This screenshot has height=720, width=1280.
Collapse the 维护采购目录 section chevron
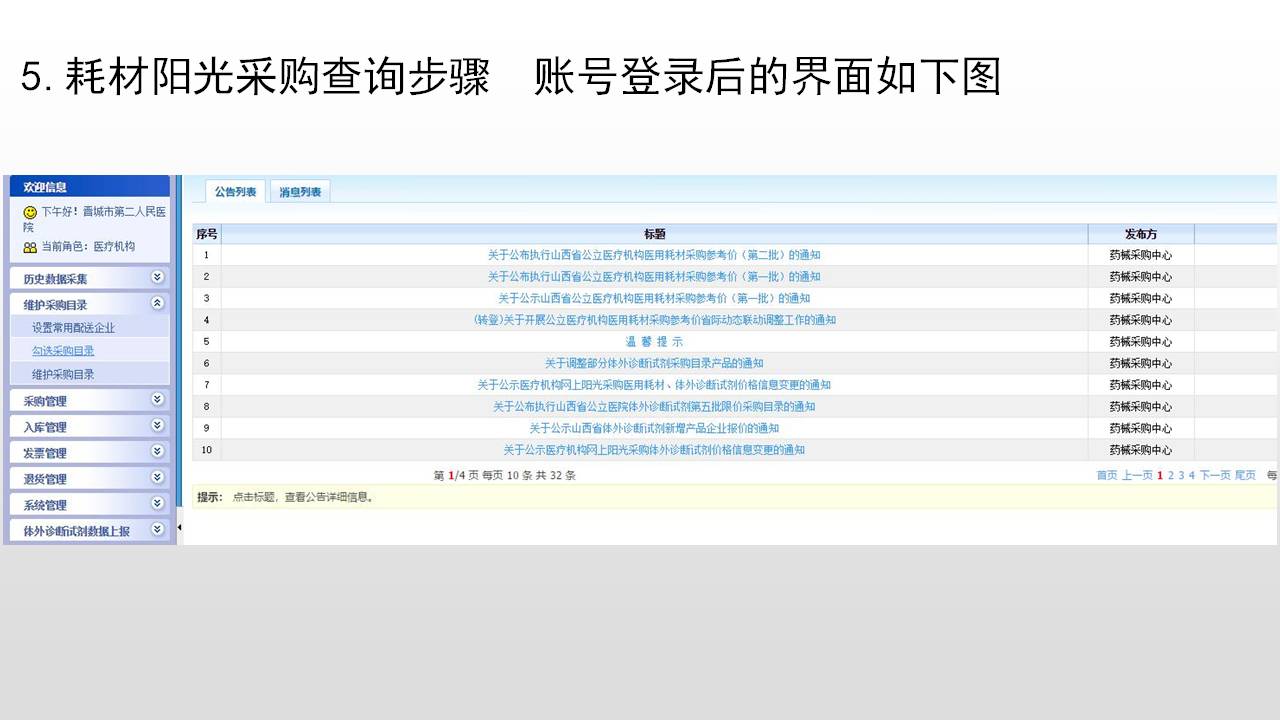157,303
